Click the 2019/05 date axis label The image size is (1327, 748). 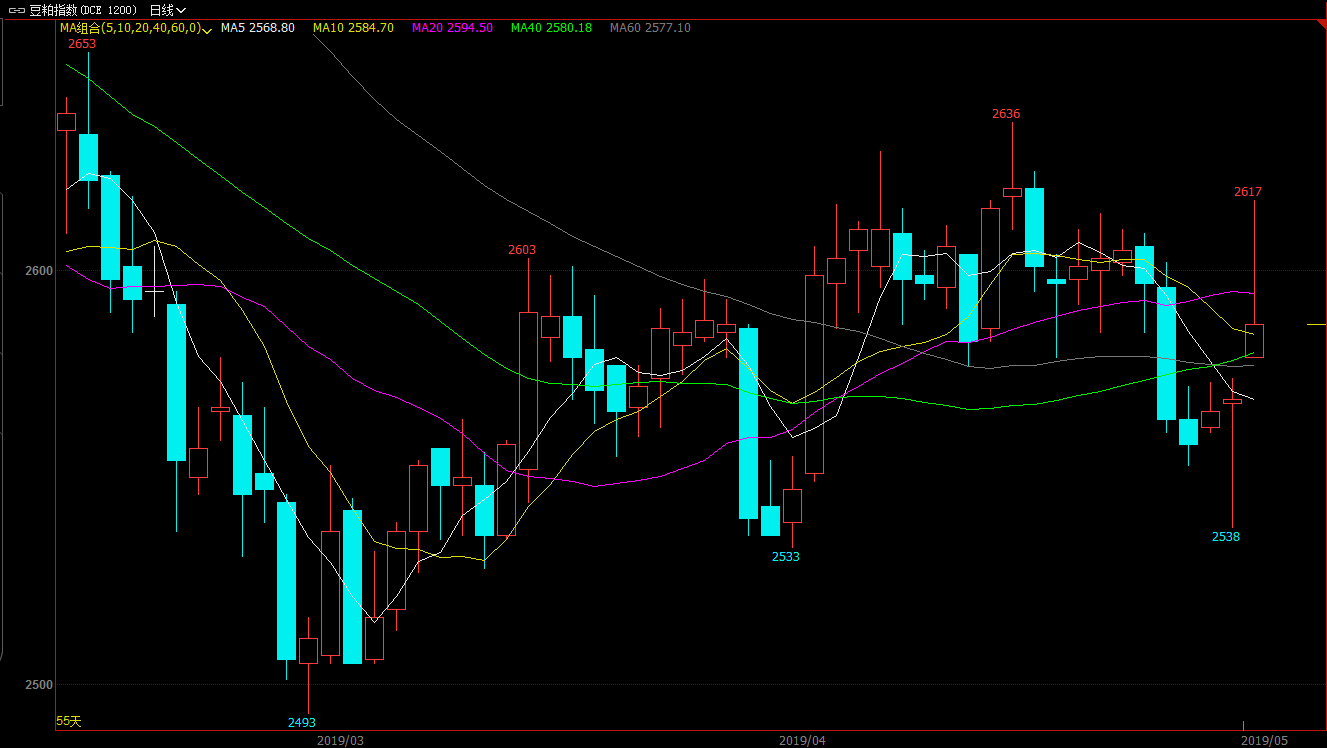click(x=1264, y=741)
